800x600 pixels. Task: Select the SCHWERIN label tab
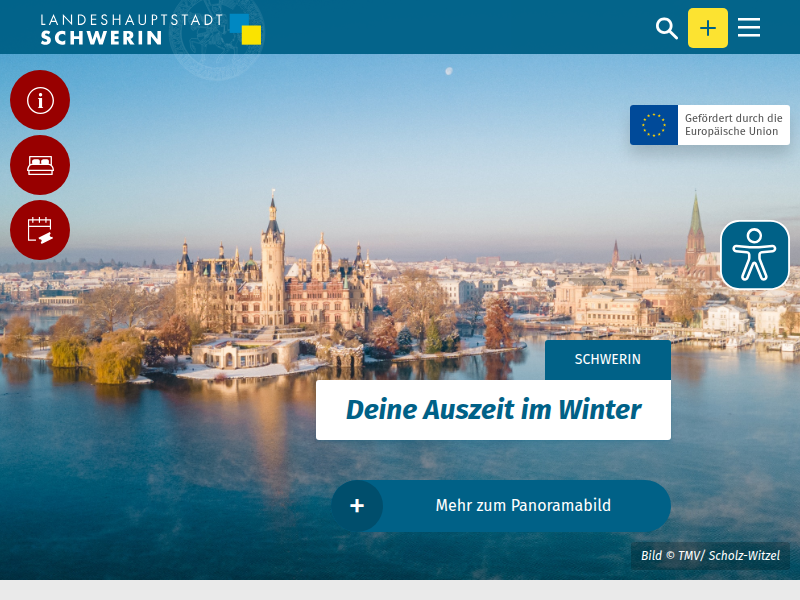608,360
